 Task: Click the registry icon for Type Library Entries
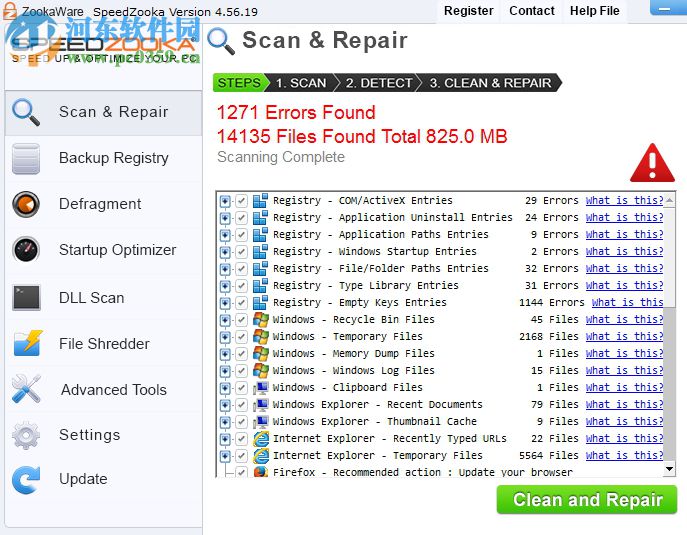tap(260, 286)
